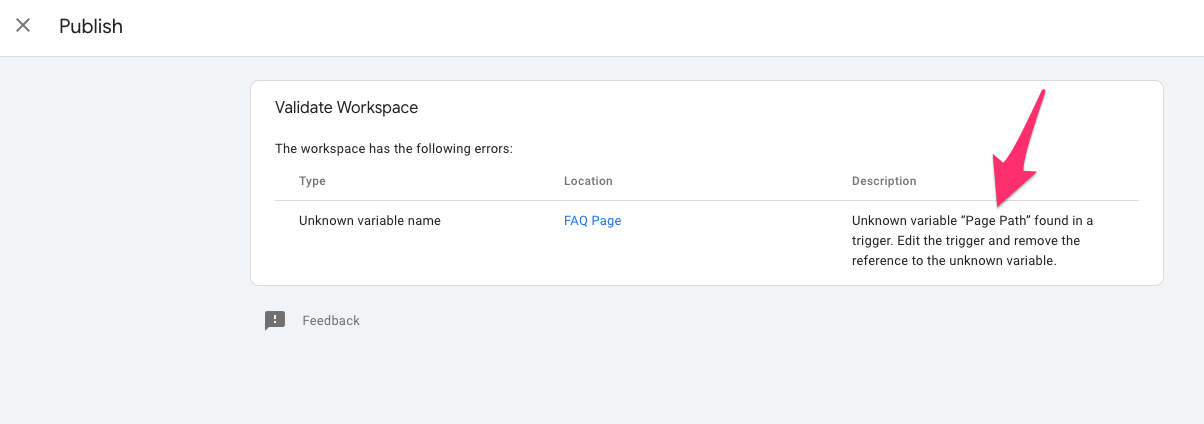Viewport: 1204px width, 424px height.
Task: Select the Location column header
Action: [588, 181]
